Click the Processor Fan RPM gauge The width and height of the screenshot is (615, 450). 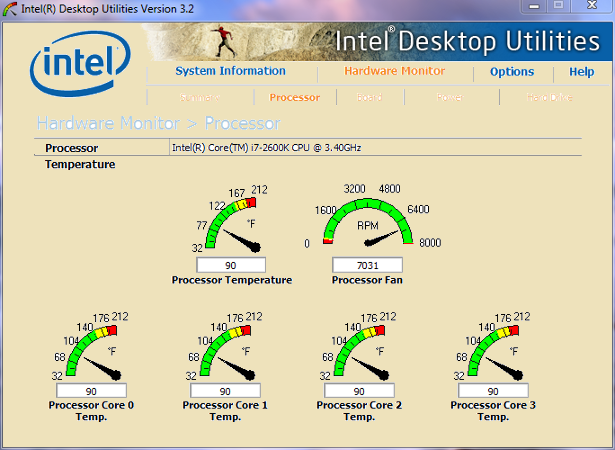click(367, 224)
